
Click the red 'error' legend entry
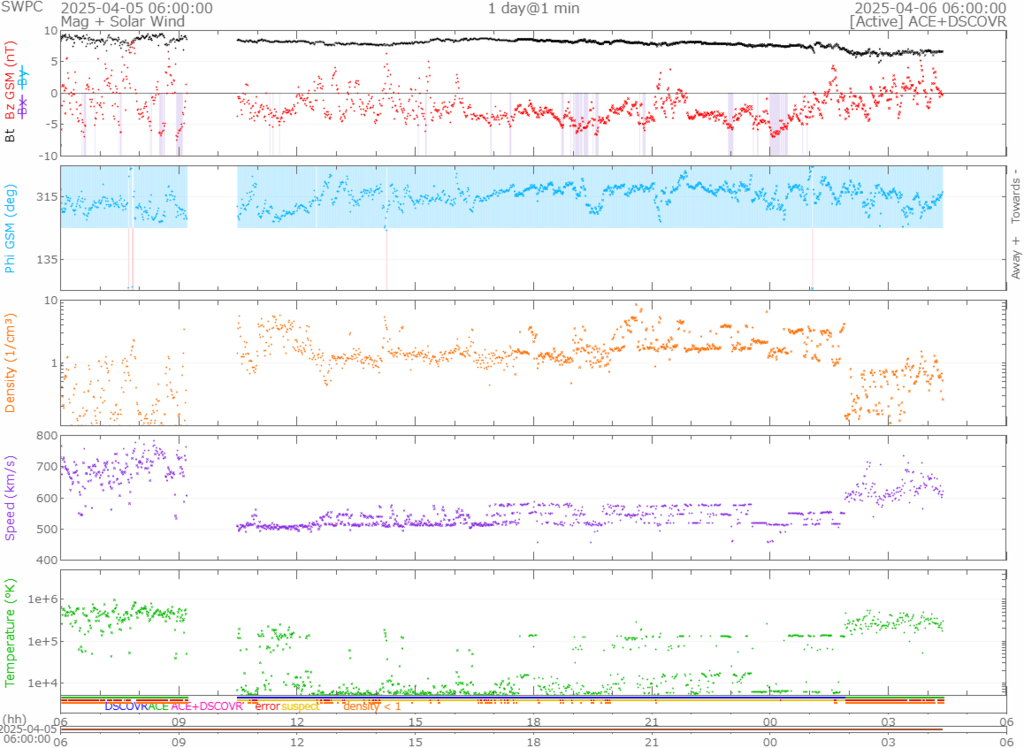[267, 707]
